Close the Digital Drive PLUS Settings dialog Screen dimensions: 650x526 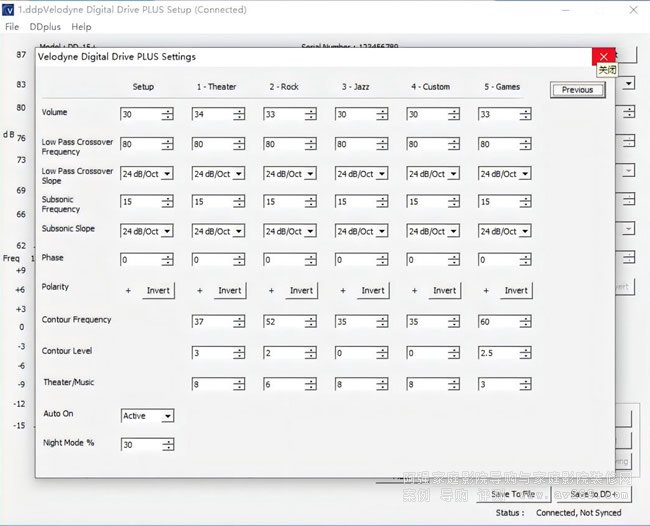click(x=603, y=56)
